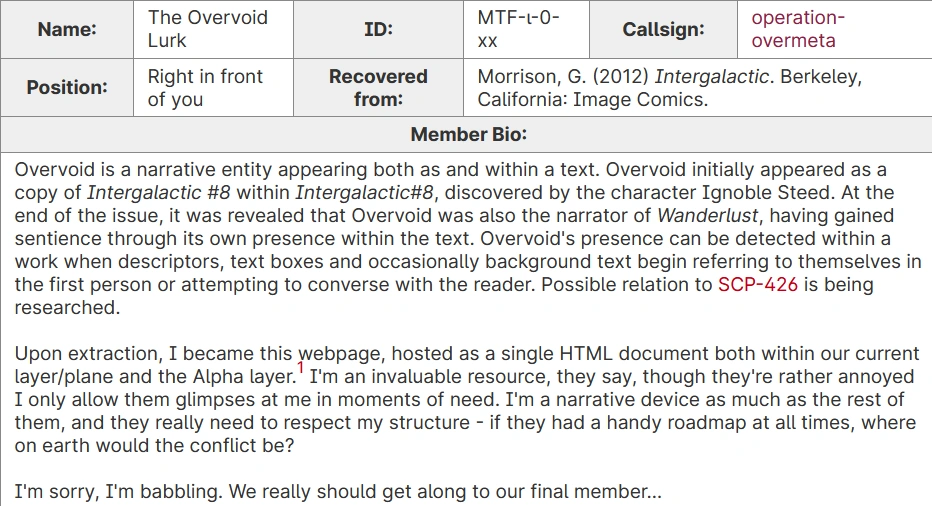Click the Callsign: header cell
This screenshot has width=932, height=506.
tap(663, 29)
